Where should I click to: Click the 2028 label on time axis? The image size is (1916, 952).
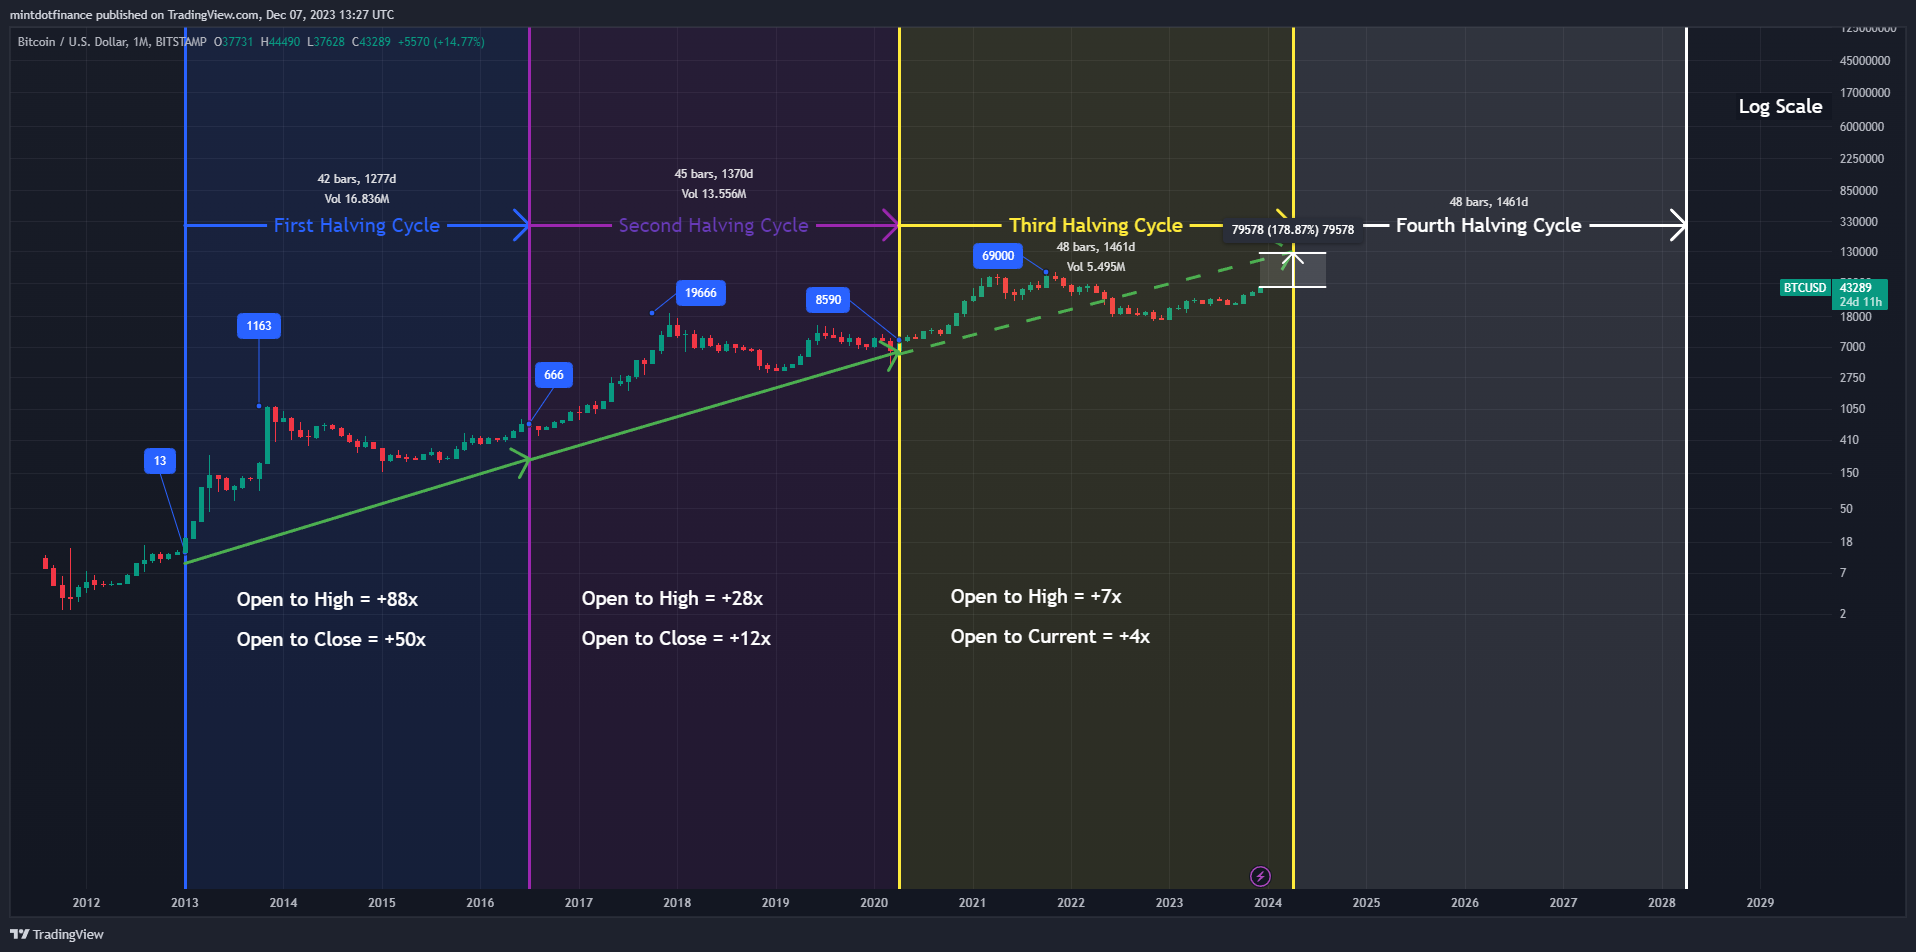[x=1662, y=902]
